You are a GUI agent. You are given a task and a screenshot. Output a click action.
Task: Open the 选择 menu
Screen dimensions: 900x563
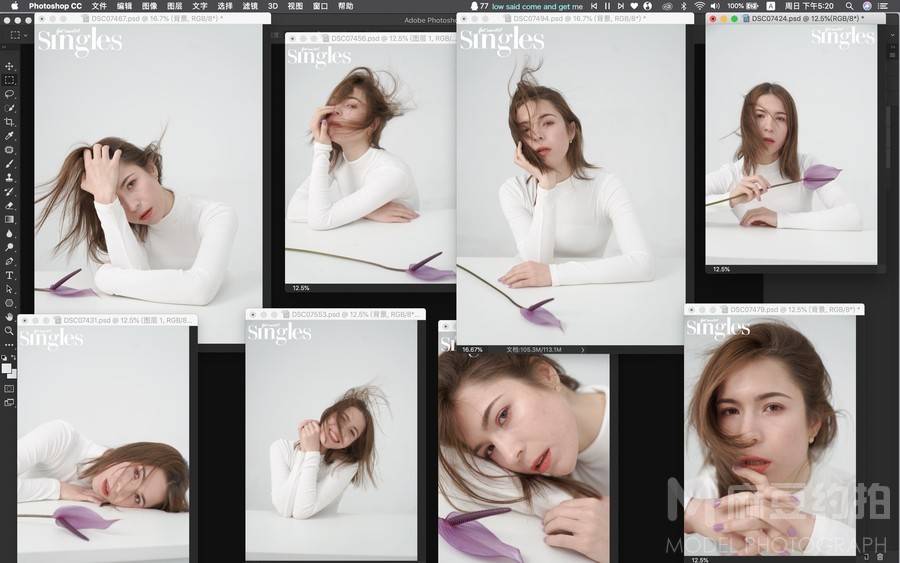pos(225,6)
